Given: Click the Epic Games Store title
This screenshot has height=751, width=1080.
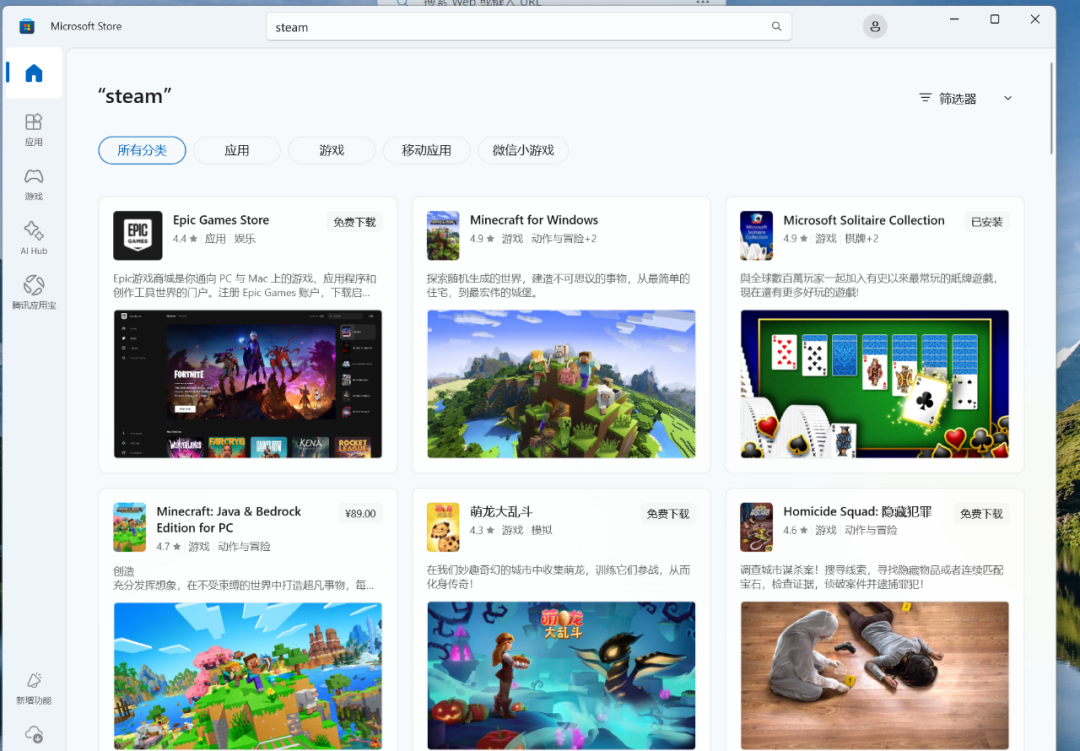Looking at the screenshot, I should point(221,220).
